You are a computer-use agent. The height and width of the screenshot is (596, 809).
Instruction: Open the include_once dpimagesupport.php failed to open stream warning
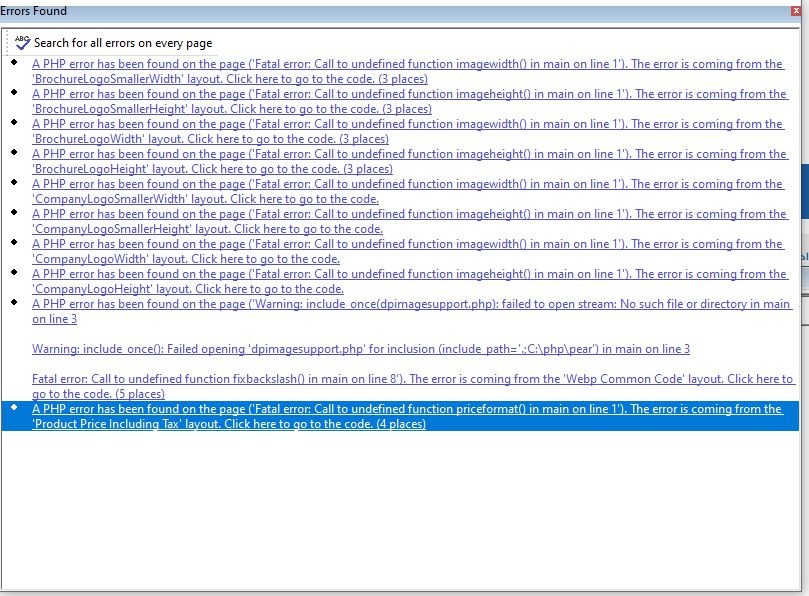pyautogui.click(x=411, y=311)
